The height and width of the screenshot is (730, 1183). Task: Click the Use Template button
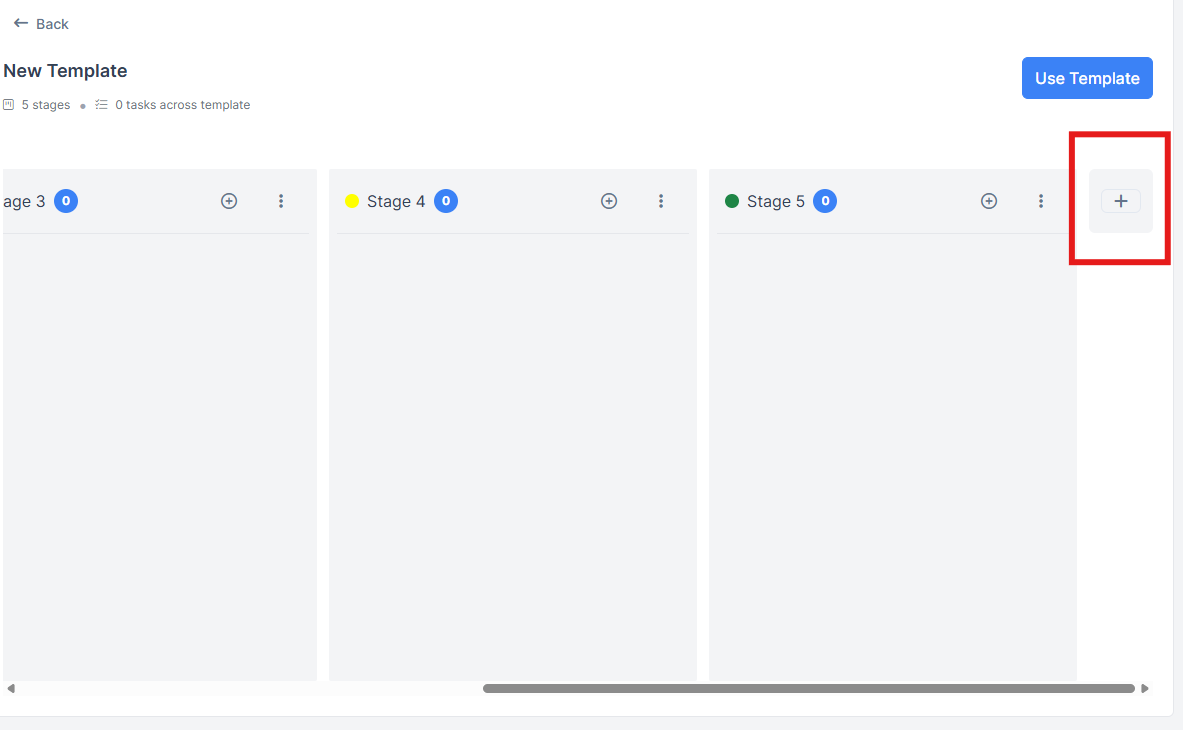coord(1087,78)
